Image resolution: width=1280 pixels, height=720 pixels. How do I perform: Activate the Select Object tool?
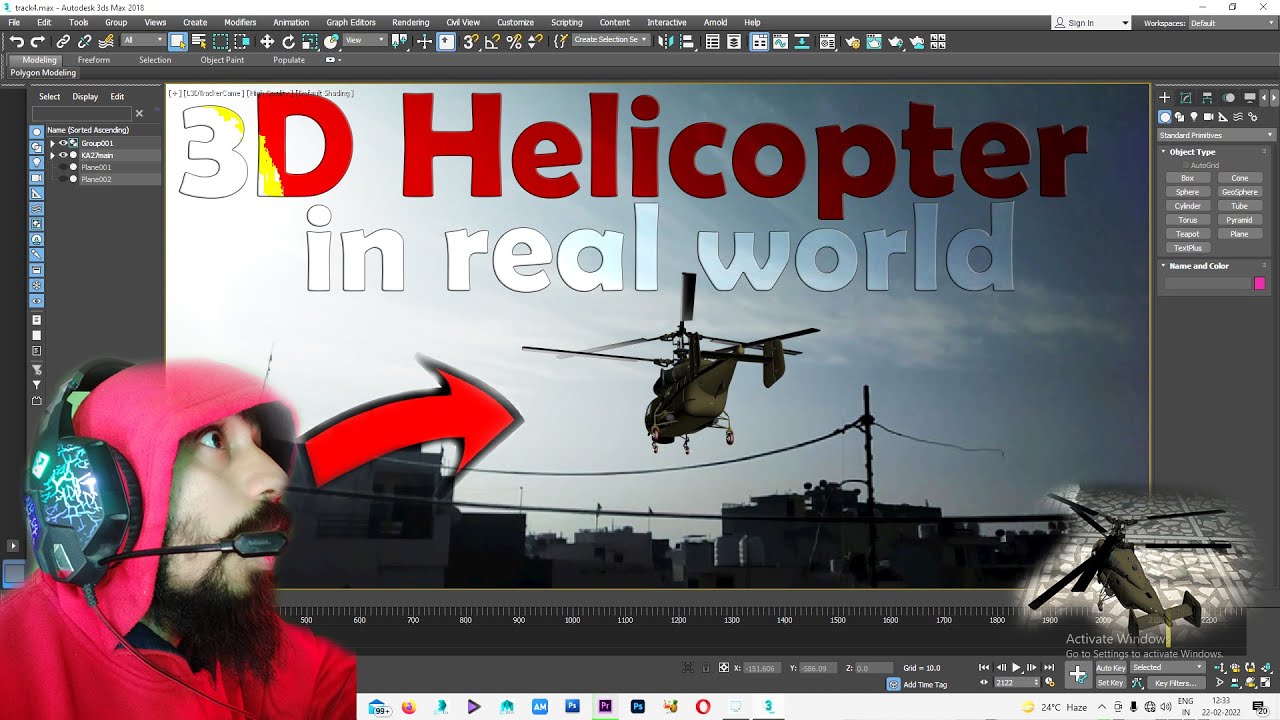(177, 41)
